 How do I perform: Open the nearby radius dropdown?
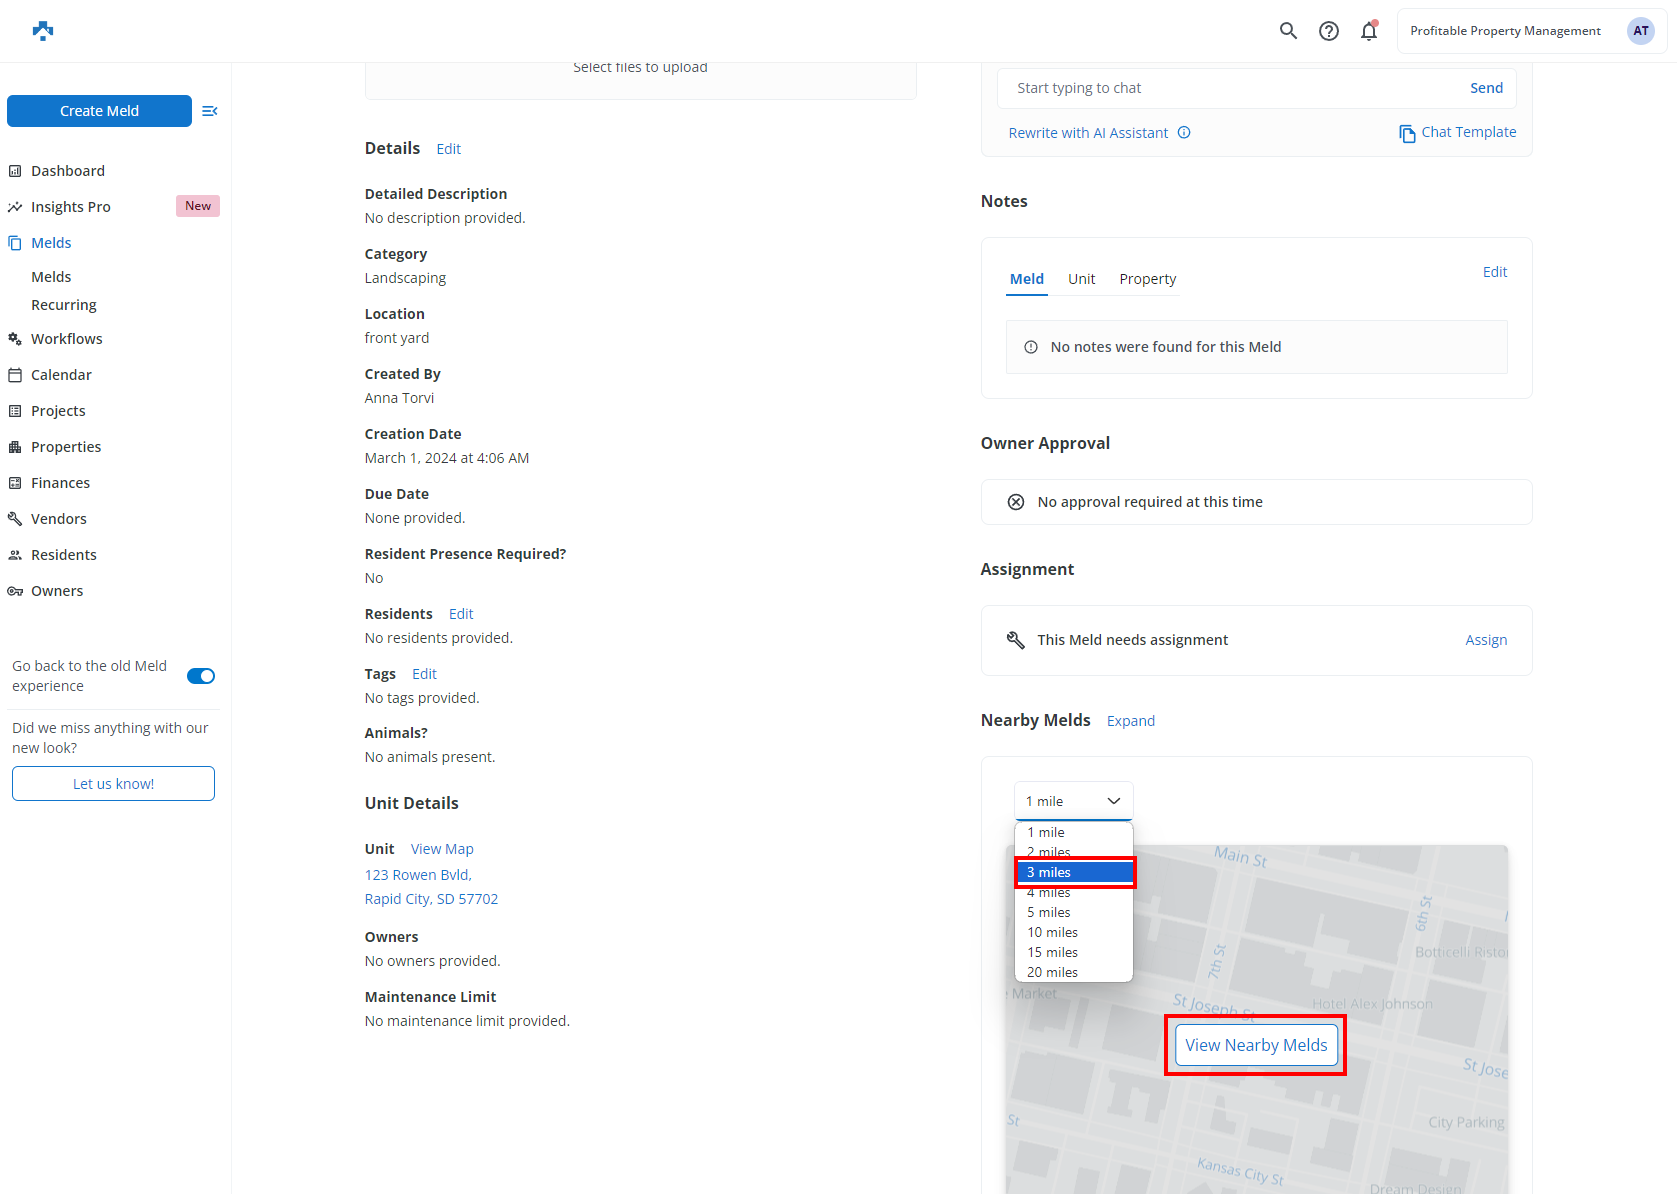[1073, 801]
